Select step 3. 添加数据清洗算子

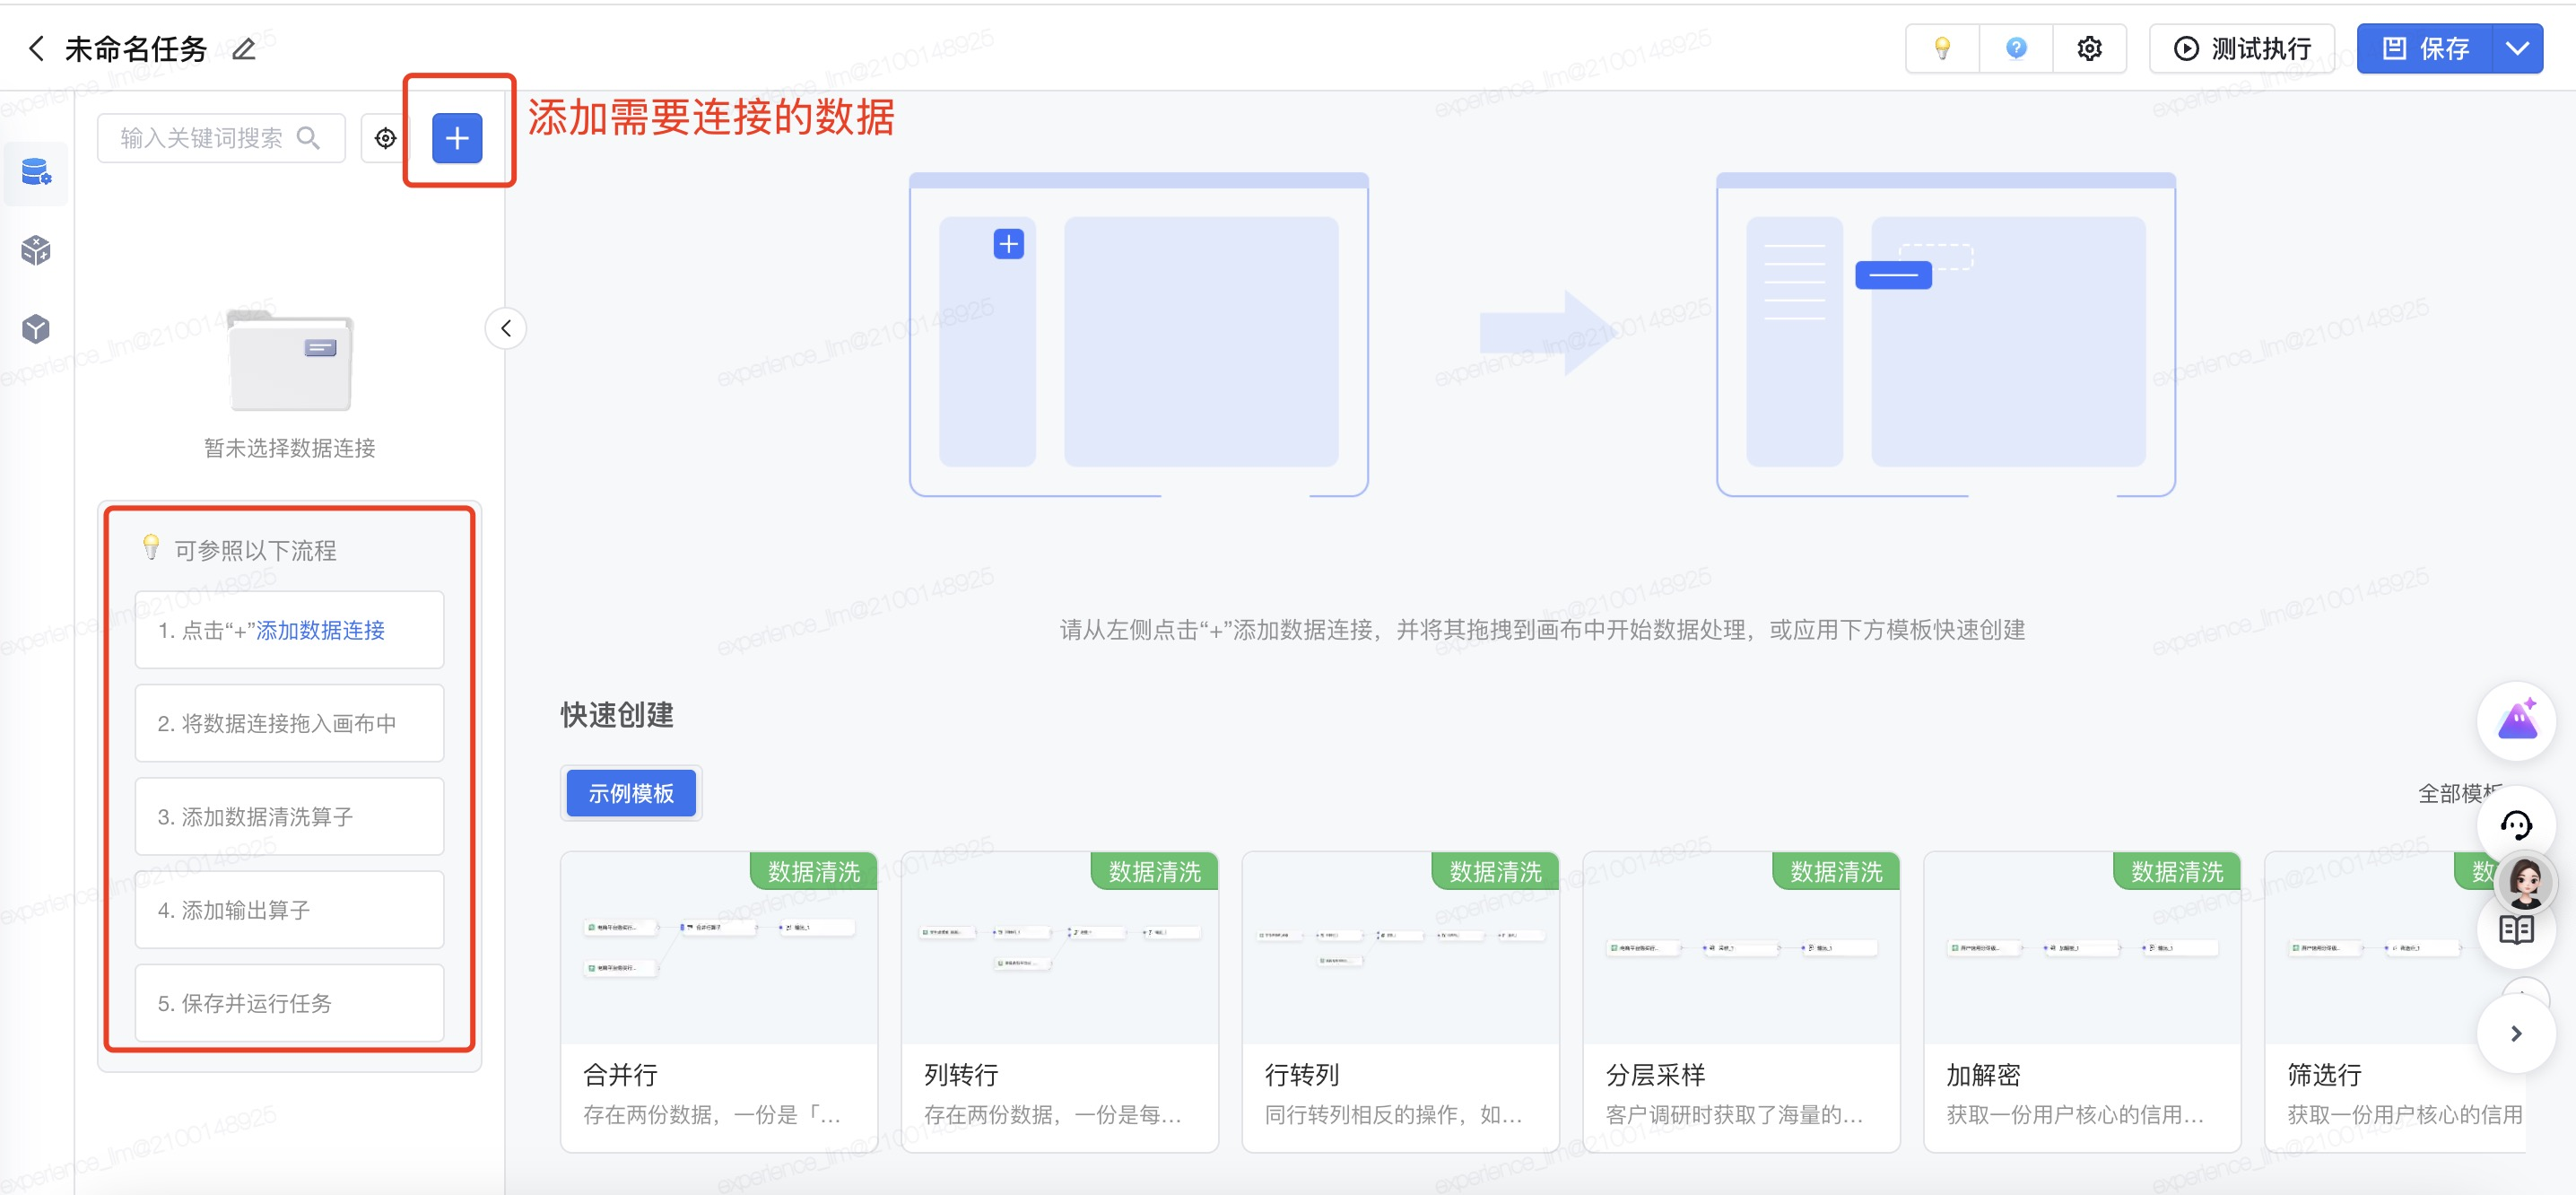(x=289, y=816)
